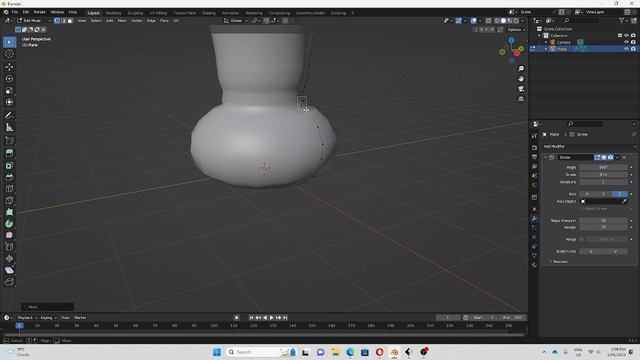Collapse Collection in outliner
The height and width of the screenshot is (360, 640).
point(540,36)
